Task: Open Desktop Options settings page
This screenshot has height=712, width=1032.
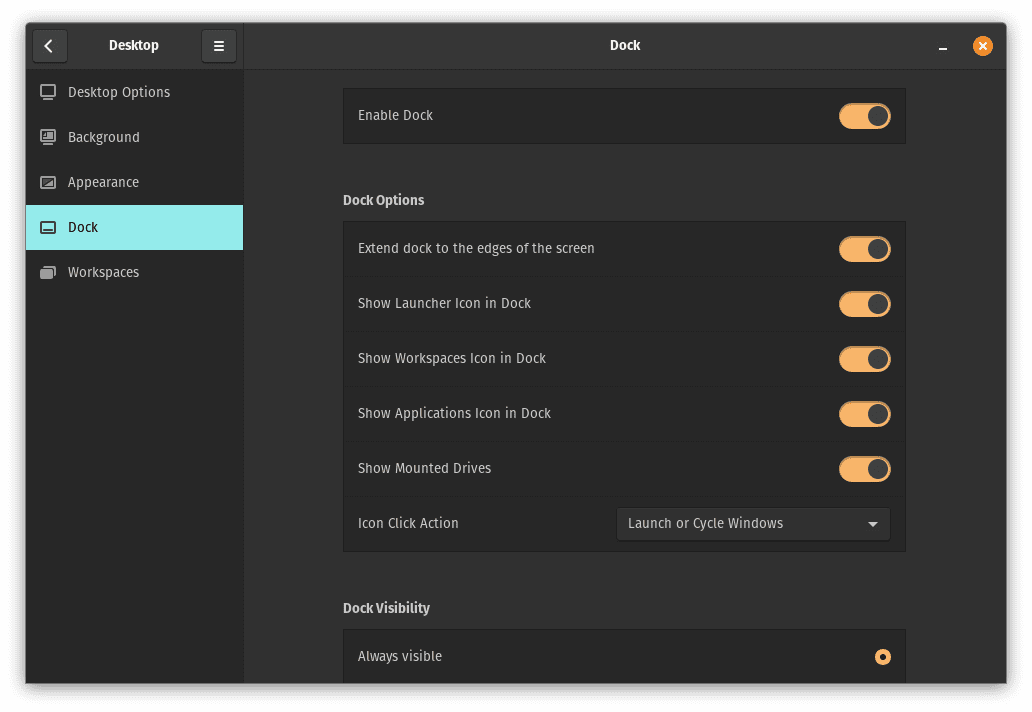Action: tap(134, 92)
